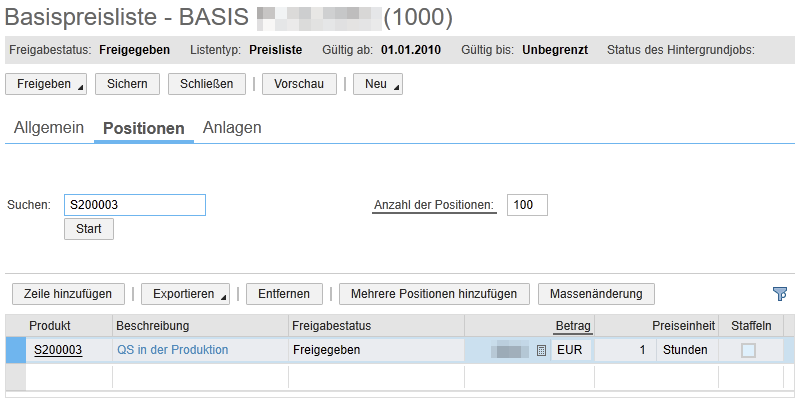Viewport: 803px width, 402px height.
Task: Add a row with Zeile hinzufügen
Action: [68, 294]
